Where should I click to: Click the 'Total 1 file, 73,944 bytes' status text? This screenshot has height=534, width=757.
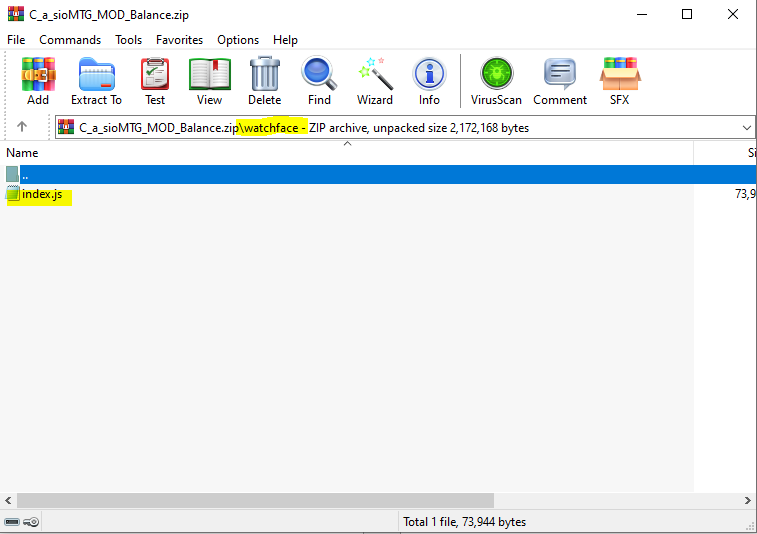[x=464, y=522]
